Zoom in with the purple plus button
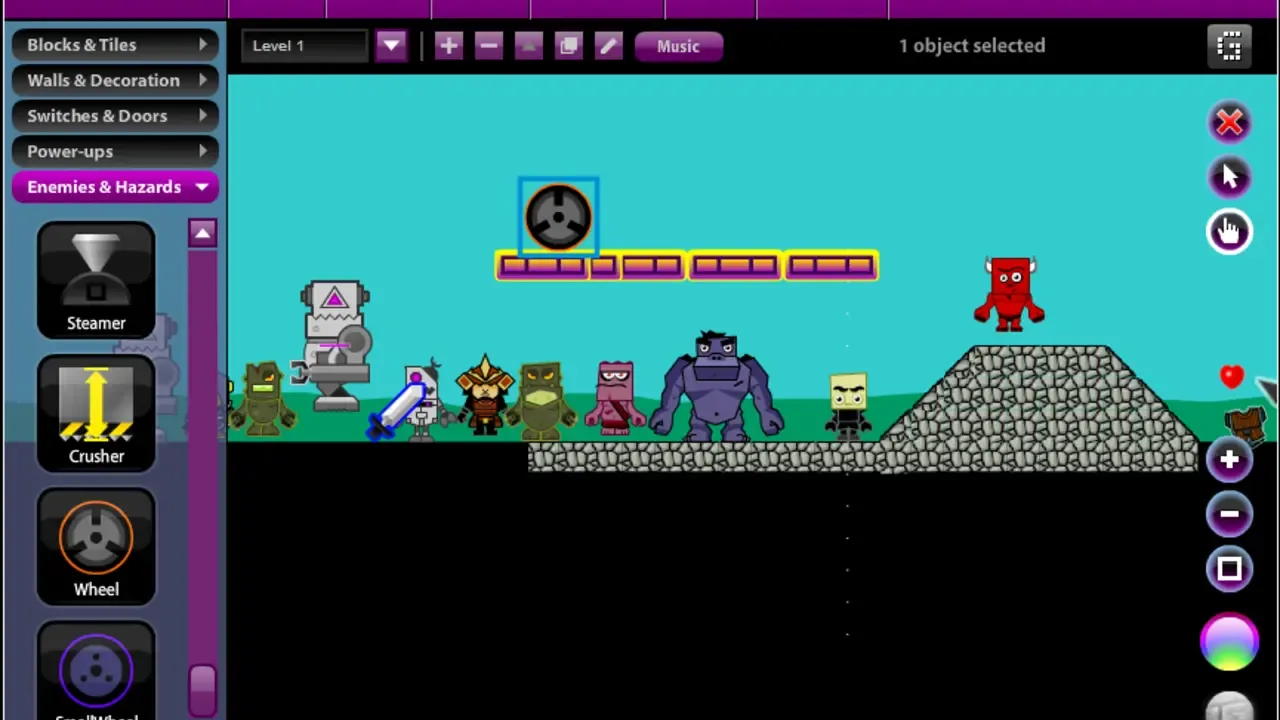This screenshot has height=720, width=1280. coord(1230,460)
